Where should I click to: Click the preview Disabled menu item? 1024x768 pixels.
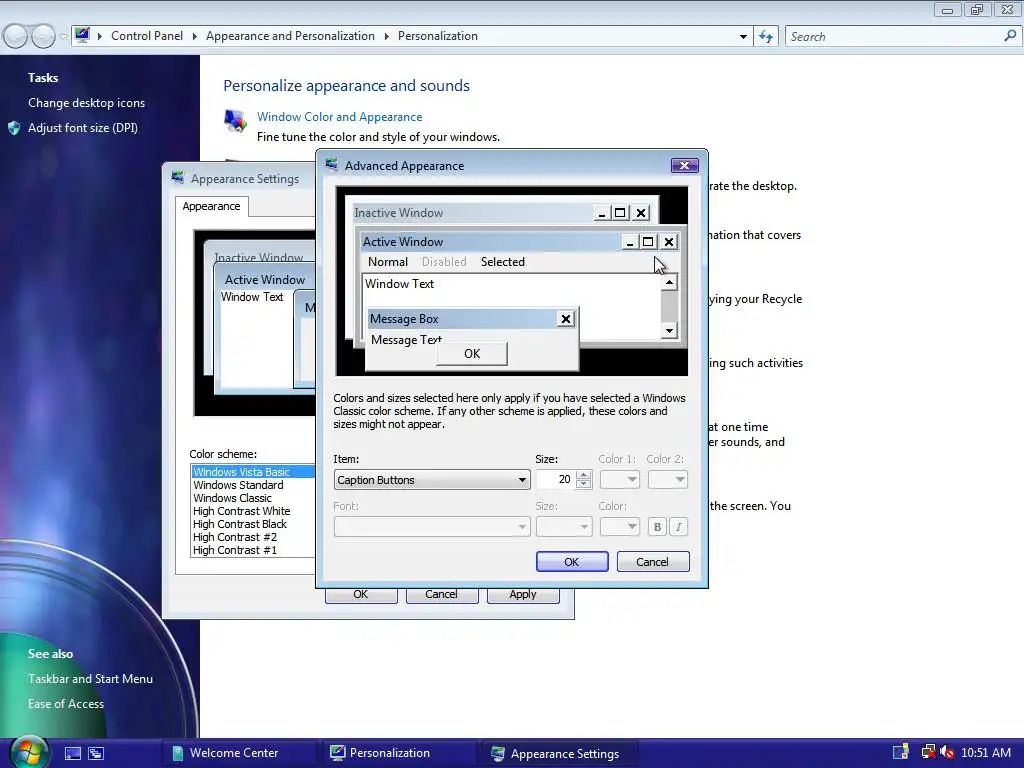(444, 262)
